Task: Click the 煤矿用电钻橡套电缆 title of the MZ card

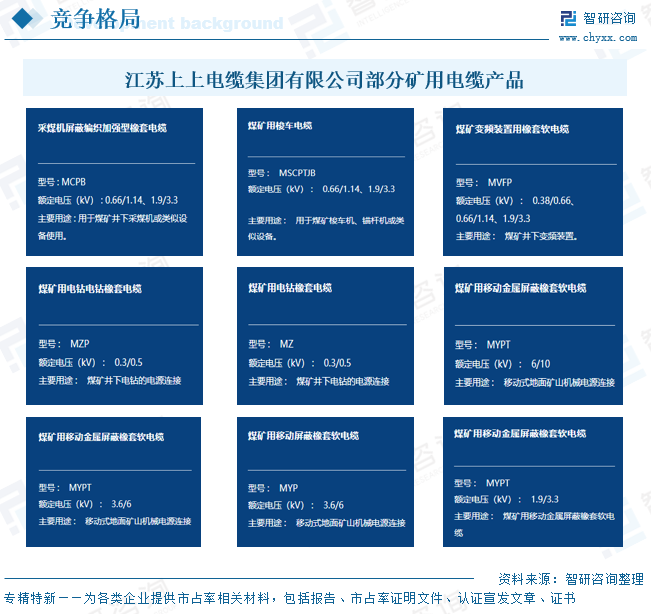Action: click(290, 288)
